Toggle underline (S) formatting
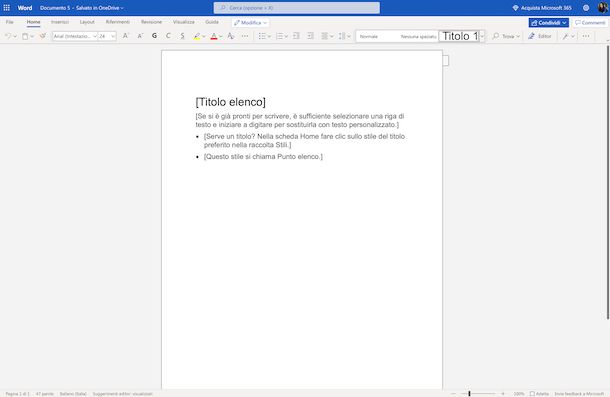Screen dimensions: 610x397 [x=182, y=36]
